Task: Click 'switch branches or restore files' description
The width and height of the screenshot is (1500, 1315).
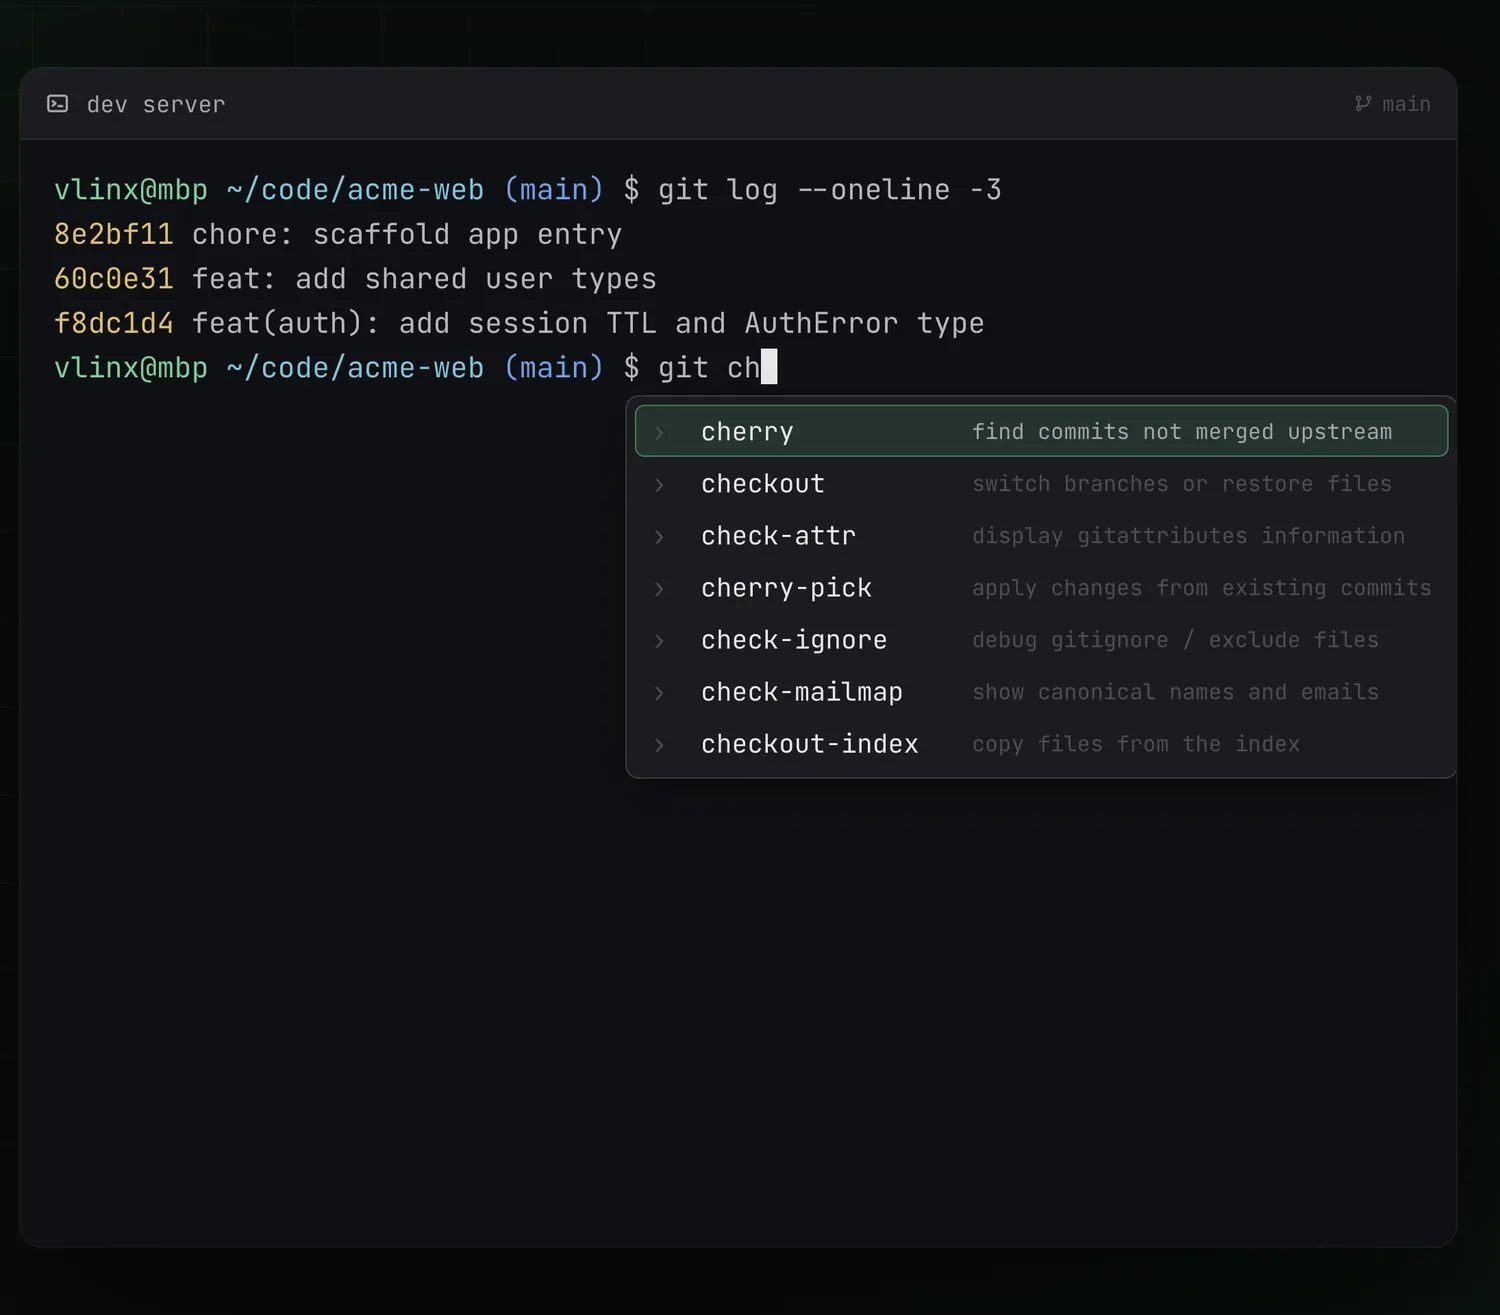Action: click(1182, 484)
